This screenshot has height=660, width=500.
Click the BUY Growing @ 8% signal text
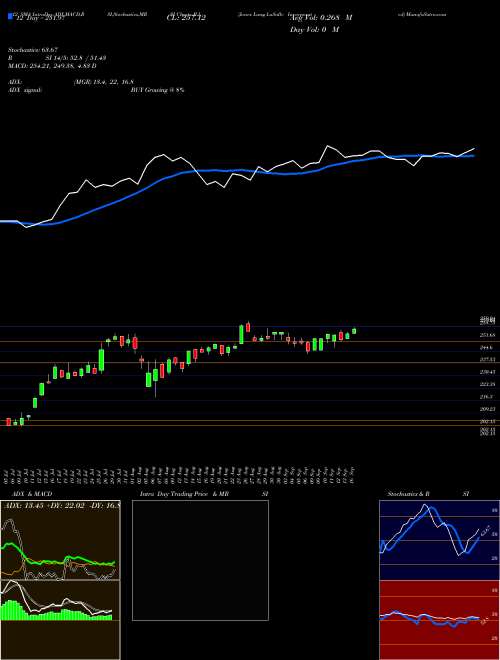157,90
